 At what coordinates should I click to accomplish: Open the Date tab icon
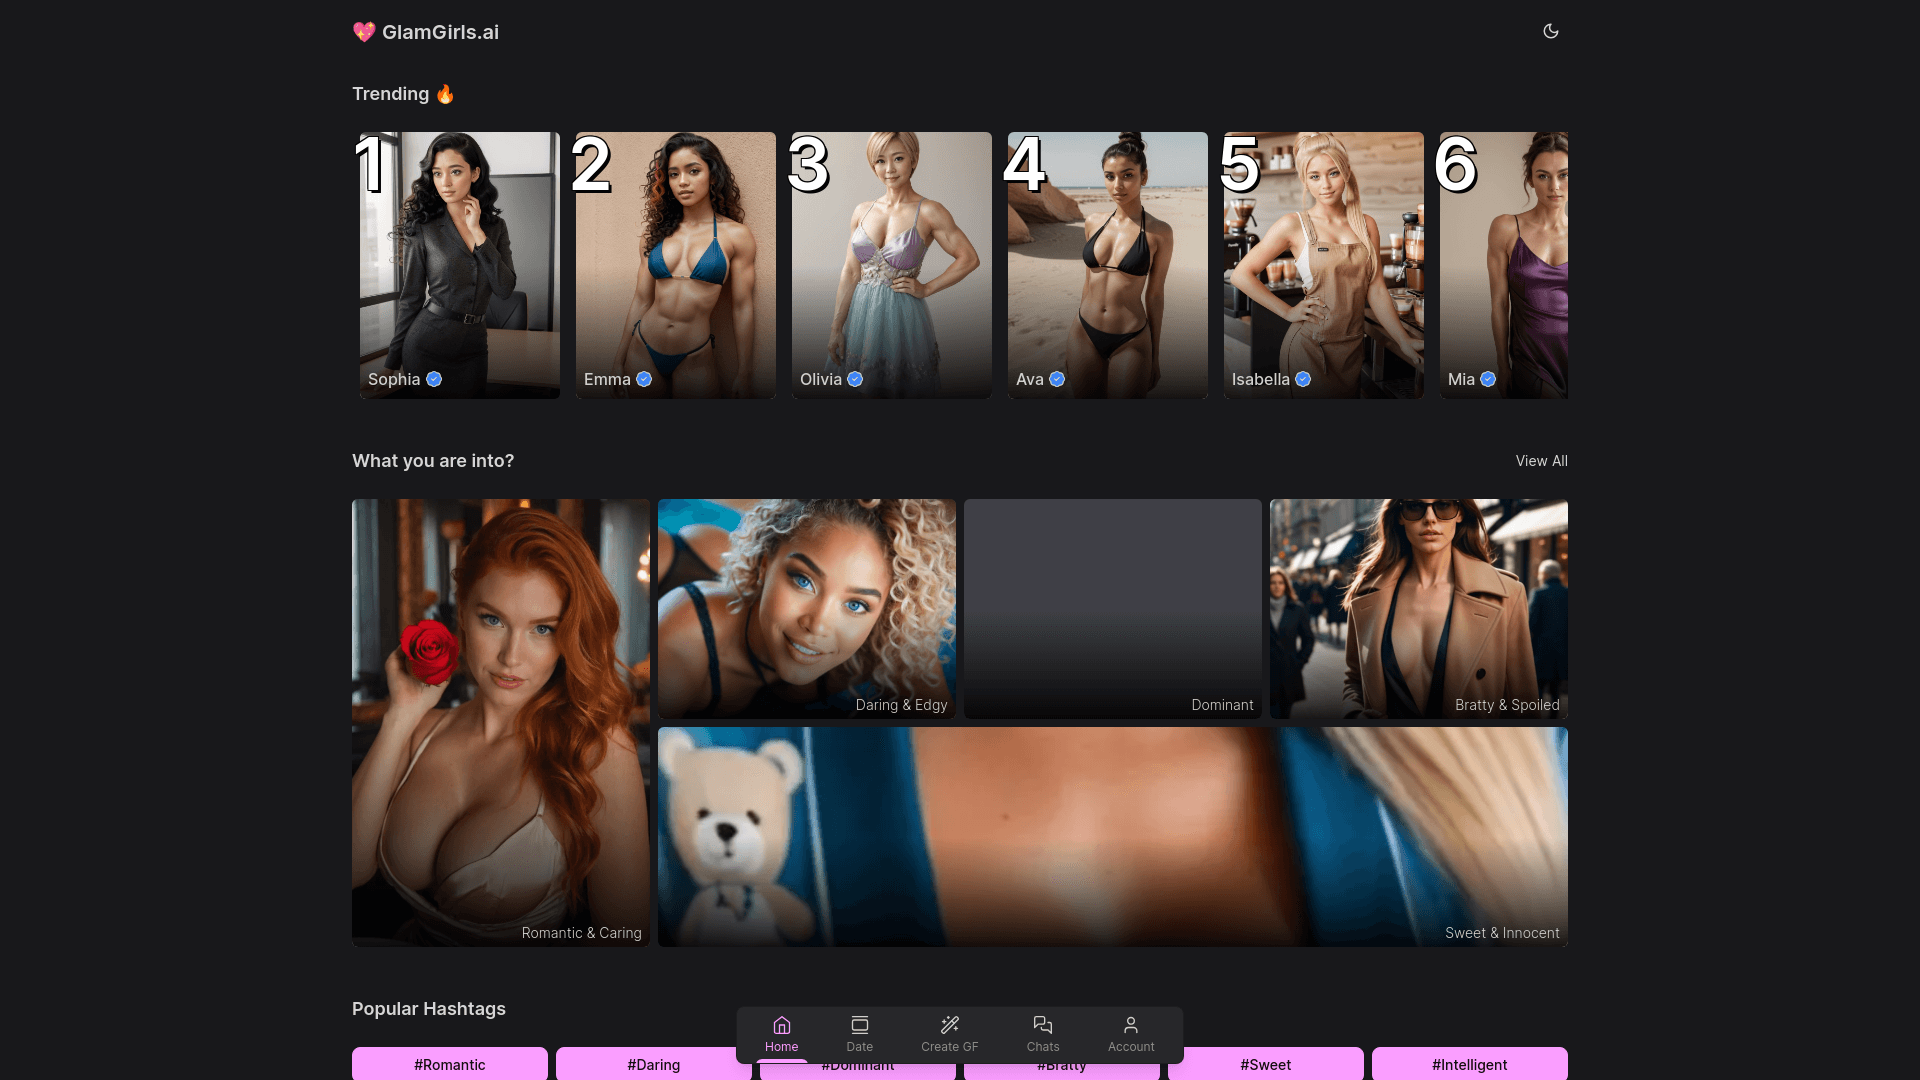coord(859,1025)
